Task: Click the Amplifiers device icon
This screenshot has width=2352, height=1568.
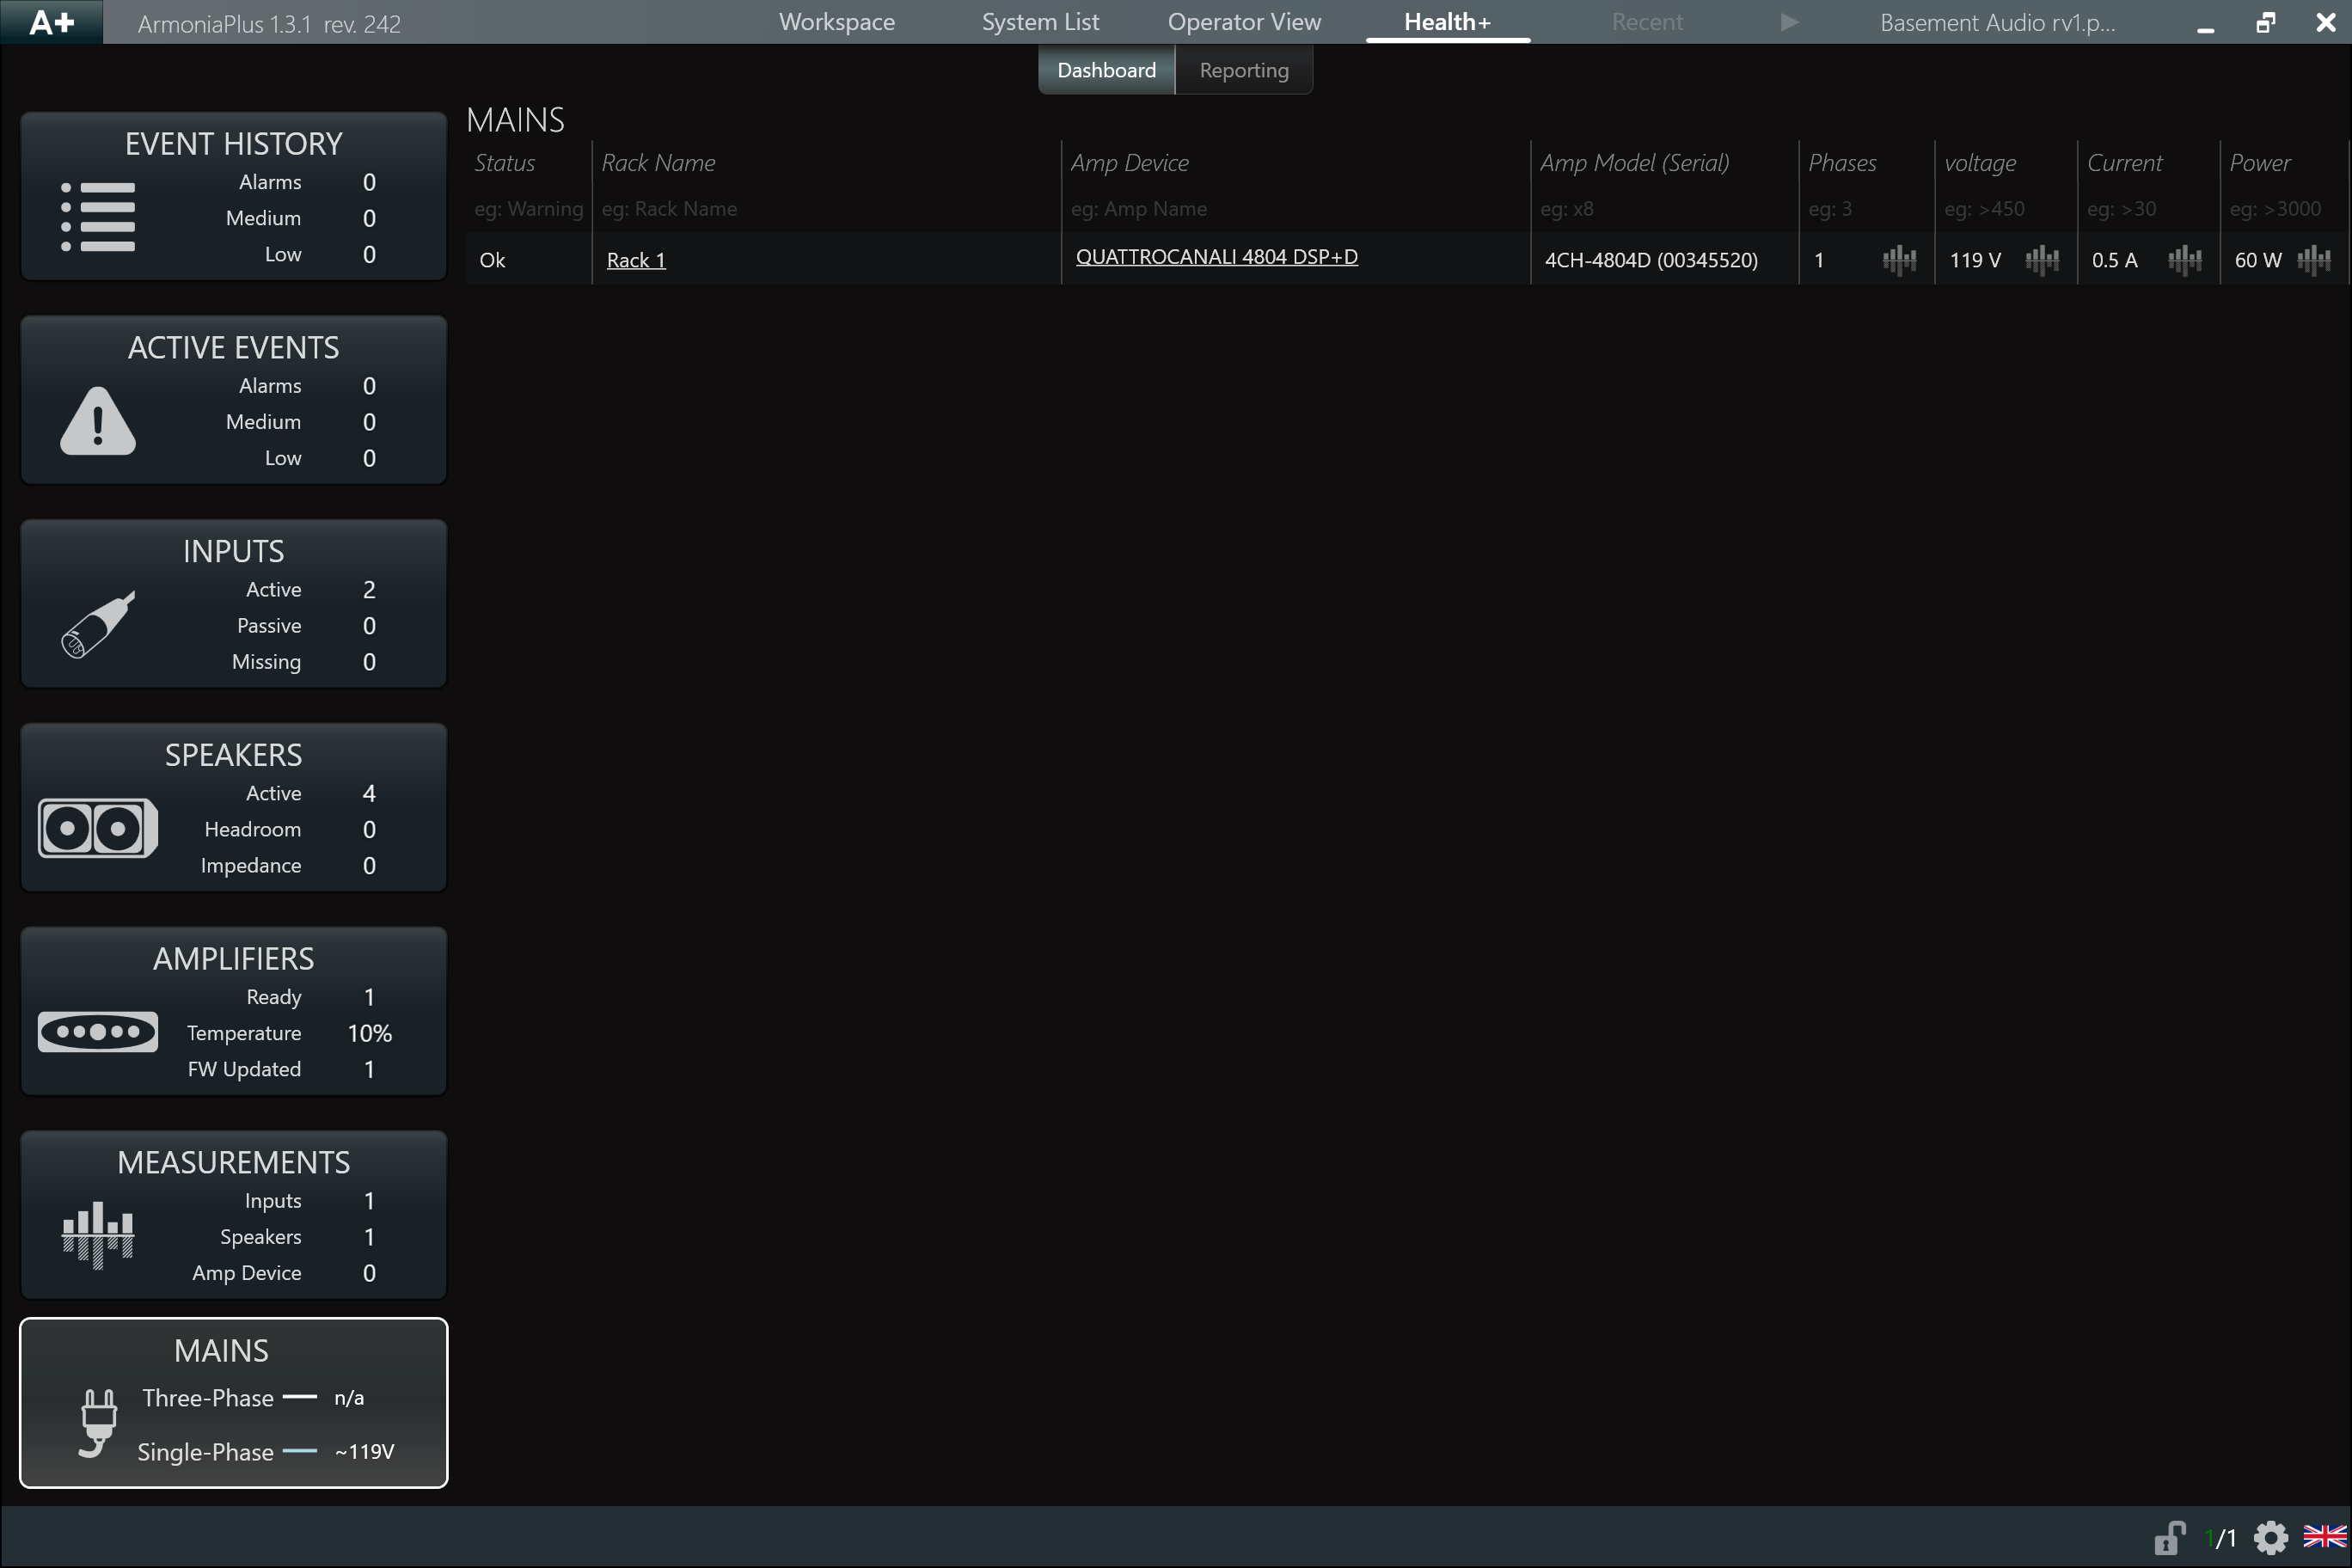Action: (x=98, y=1032)
